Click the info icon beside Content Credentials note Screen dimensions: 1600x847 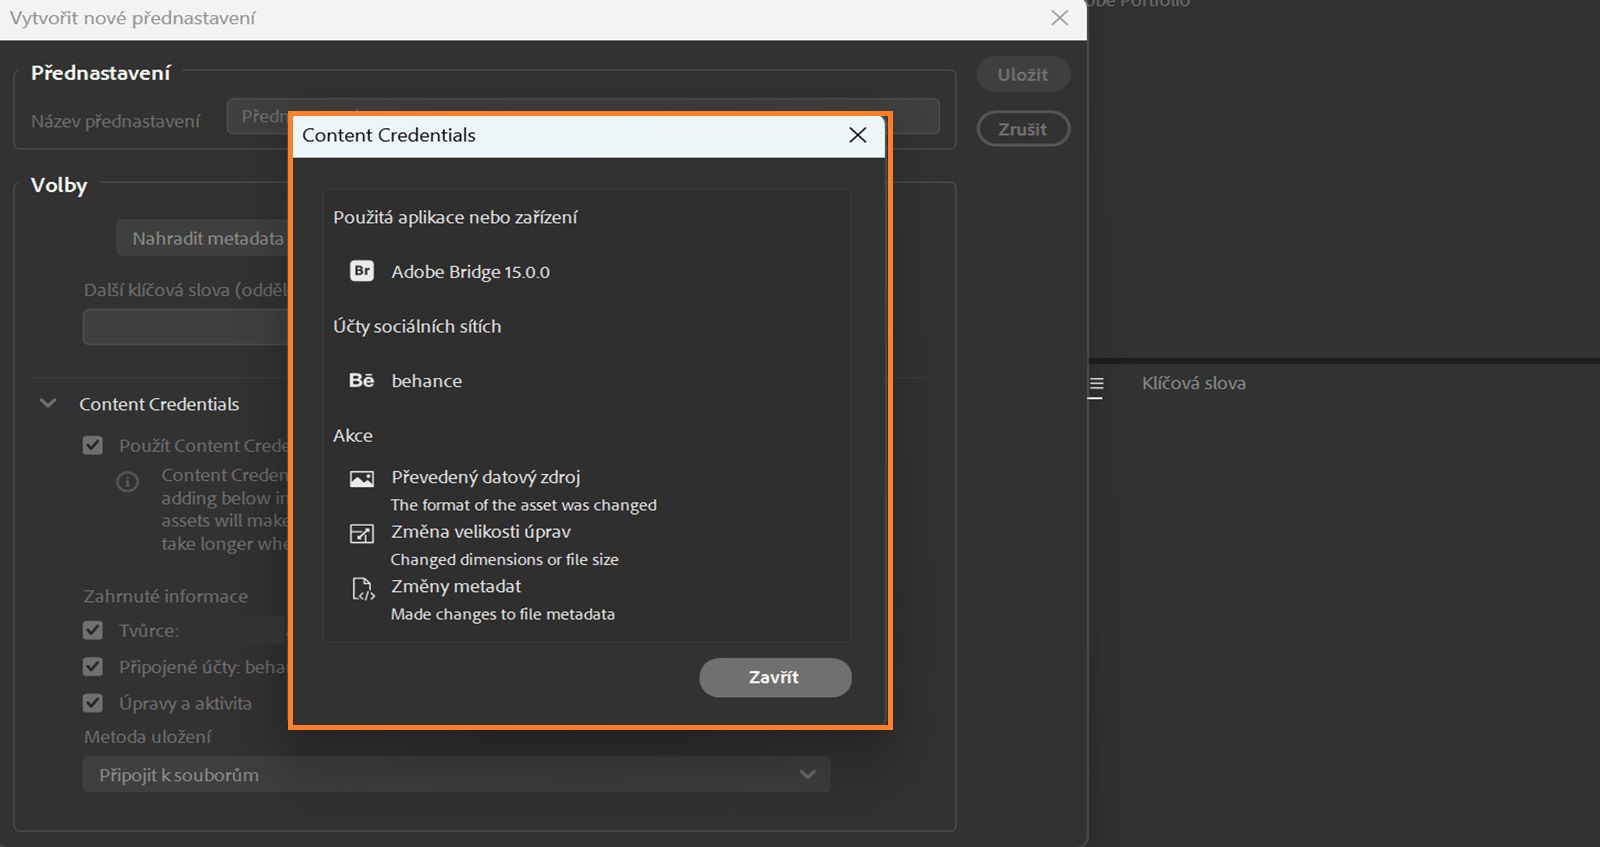click(128, 482)
